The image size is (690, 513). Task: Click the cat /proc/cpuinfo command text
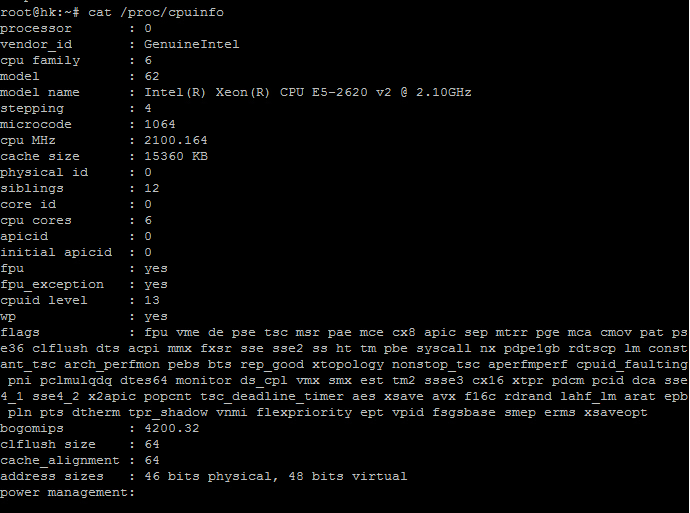coord(156,12)
